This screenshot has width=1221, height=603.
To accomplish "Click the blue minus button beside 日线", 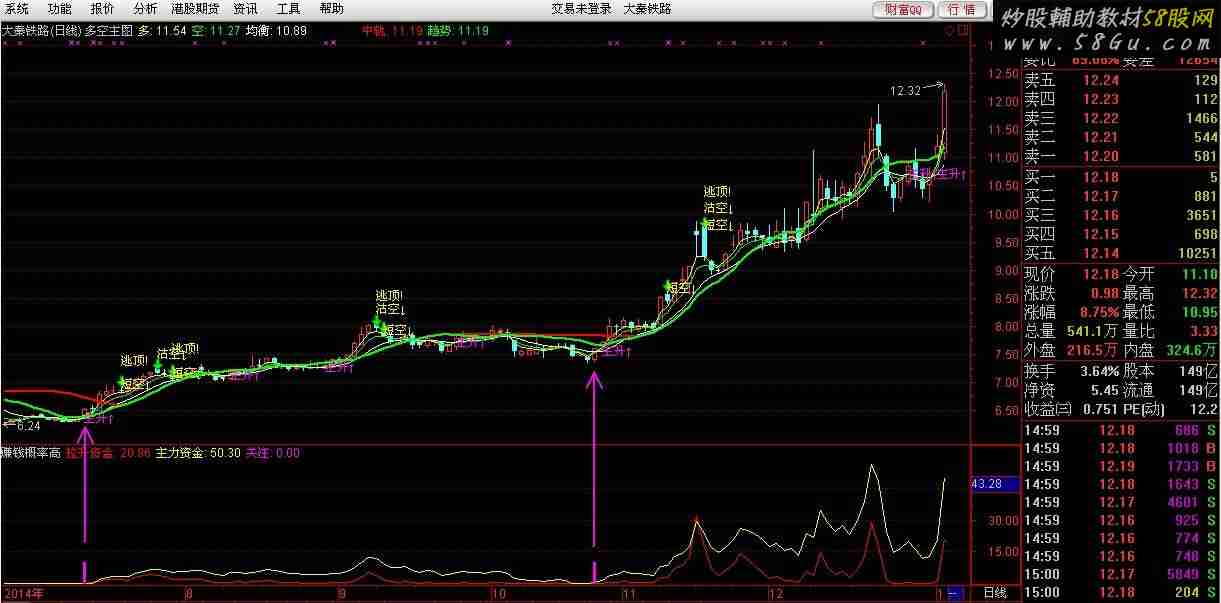I will 954,593.
